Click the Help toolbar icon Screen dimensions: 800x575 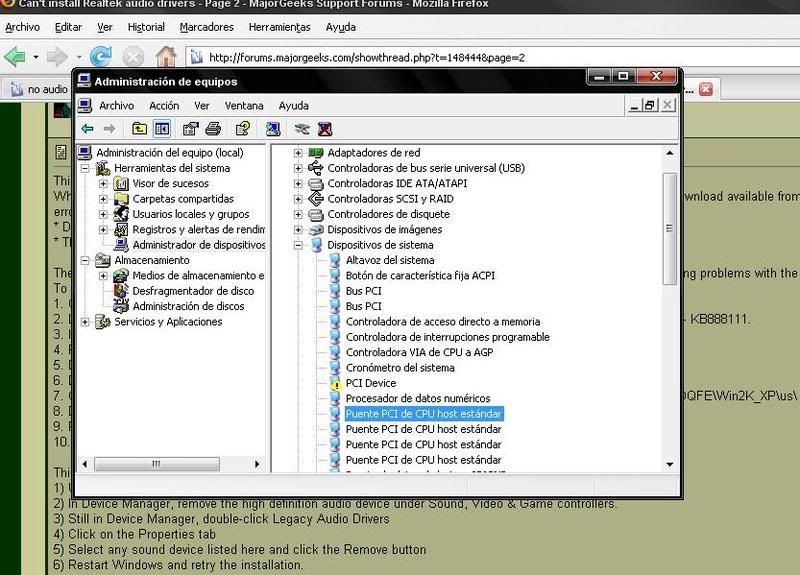242,128
